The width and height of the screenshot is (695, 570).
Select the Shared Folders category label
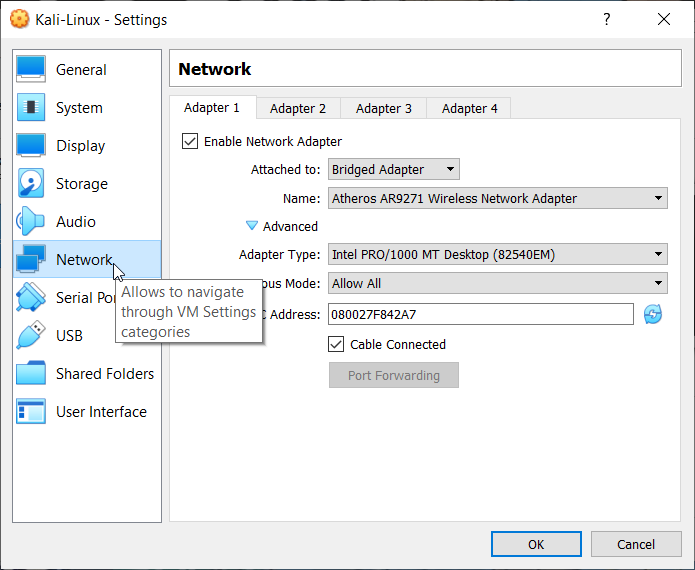[105, 374]
